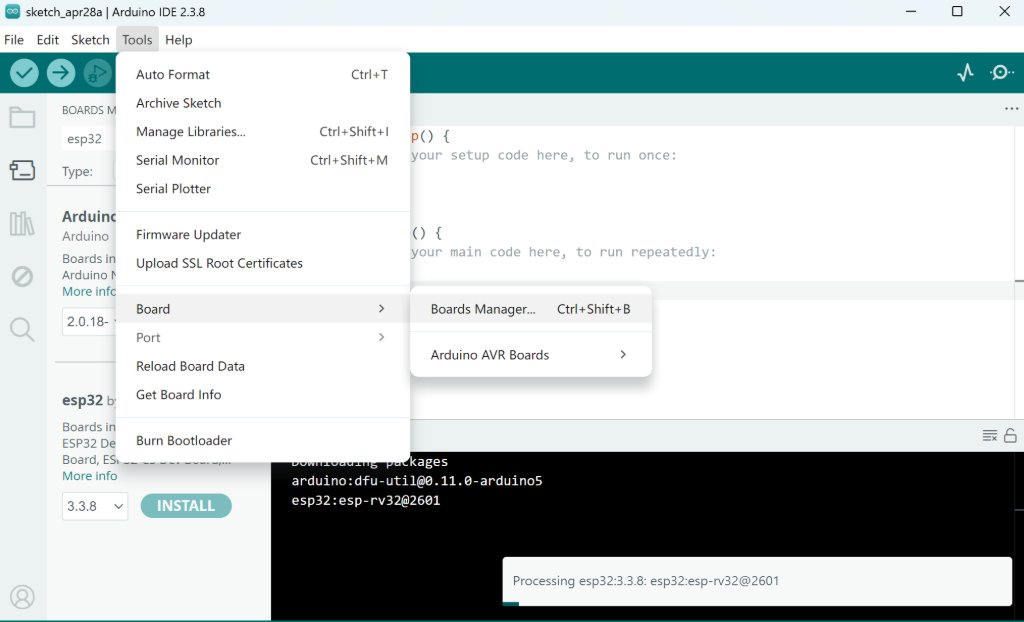Choose Get Board Info menu entry
This screenshot has width=1024, height=622.
(x=263, y=395)
